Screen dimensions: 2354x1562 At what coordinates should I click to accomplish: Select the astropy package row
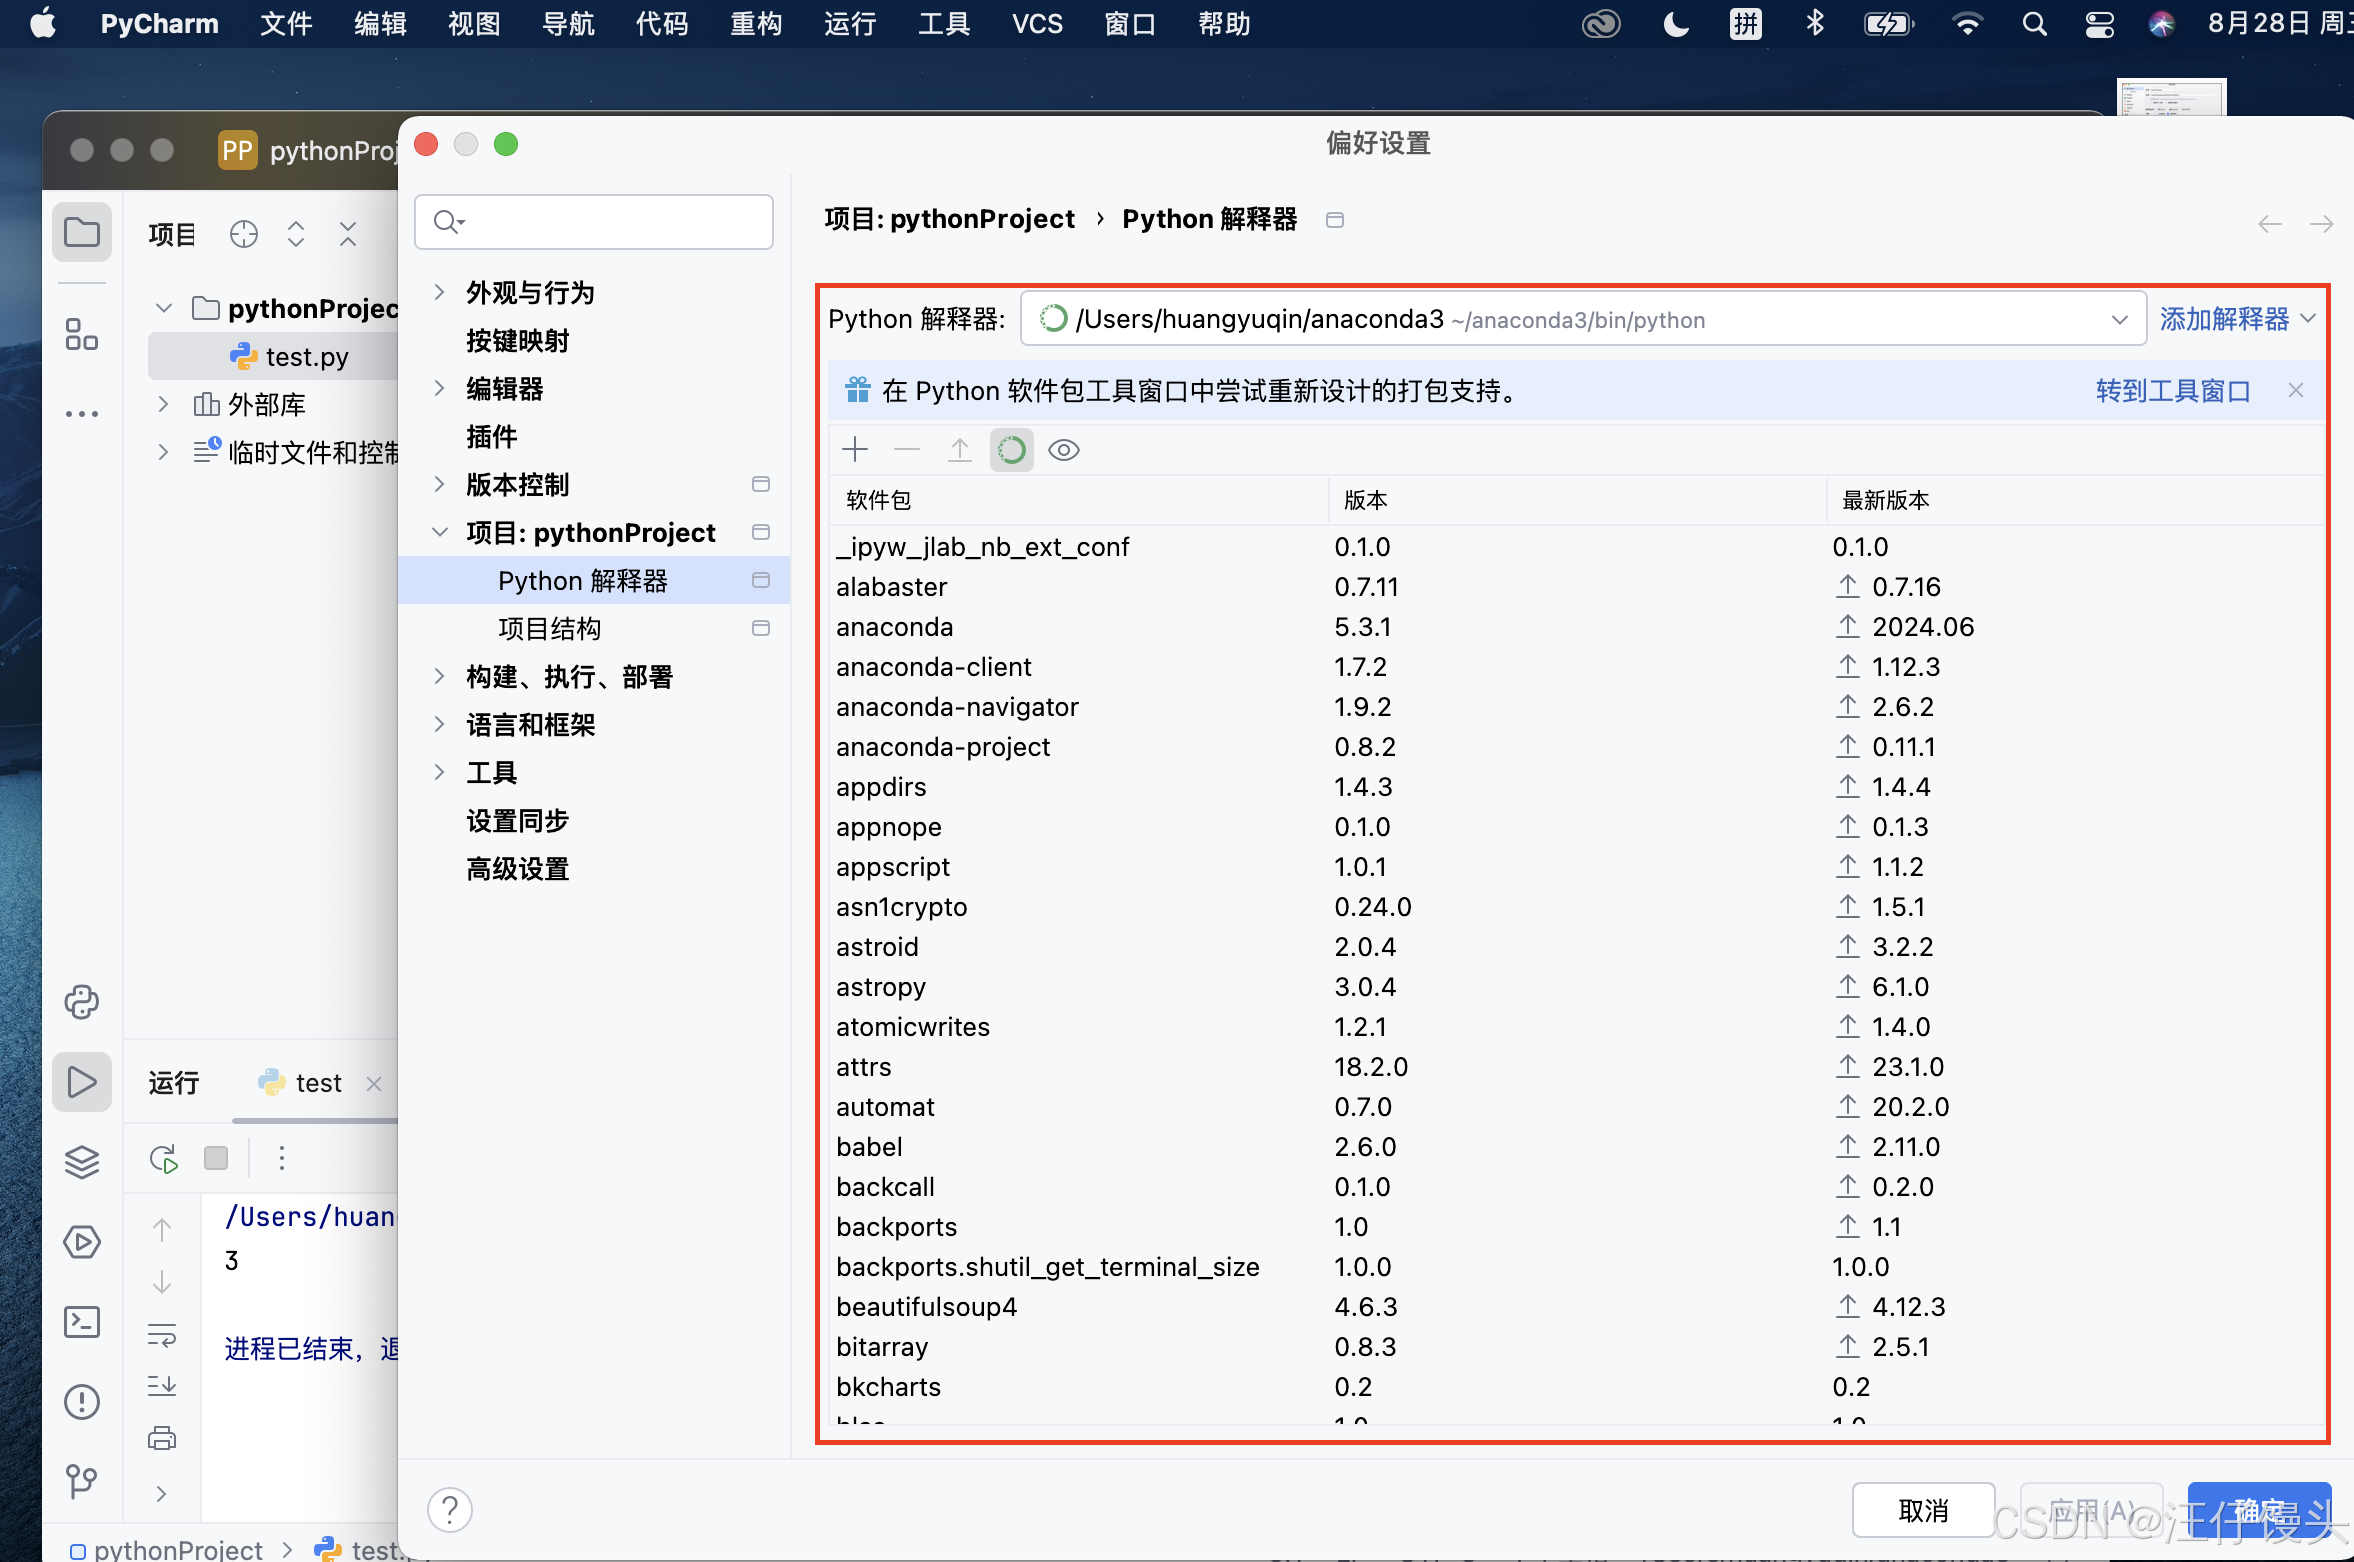tap(1577, 987)
